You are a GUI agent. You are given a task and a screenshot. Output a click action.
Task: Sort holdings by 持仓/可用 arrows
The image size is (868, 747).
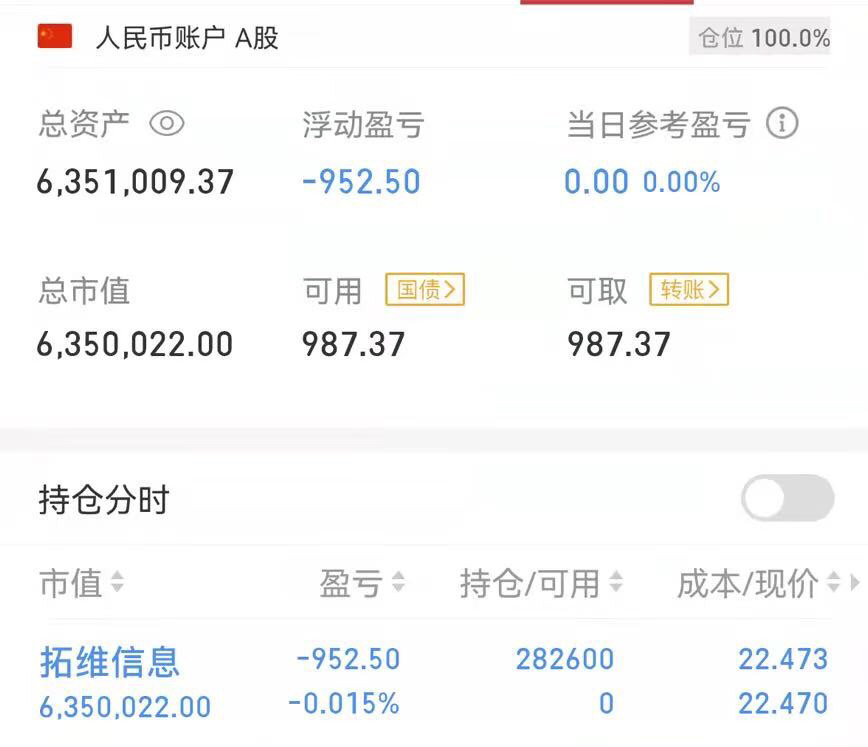(616, 582)
